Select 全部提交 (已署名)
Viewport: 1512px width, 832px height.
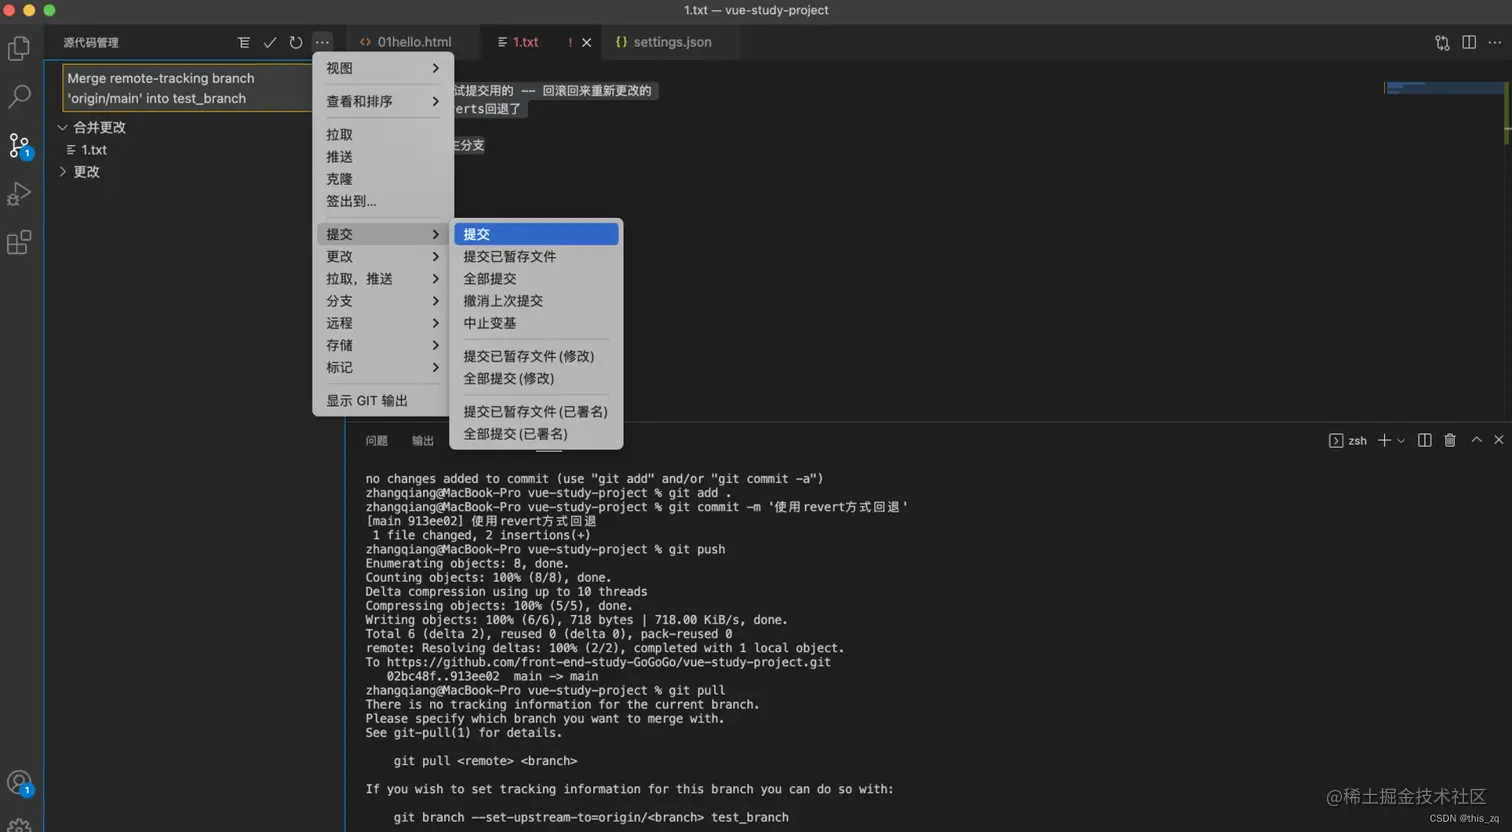pos(536,434)
